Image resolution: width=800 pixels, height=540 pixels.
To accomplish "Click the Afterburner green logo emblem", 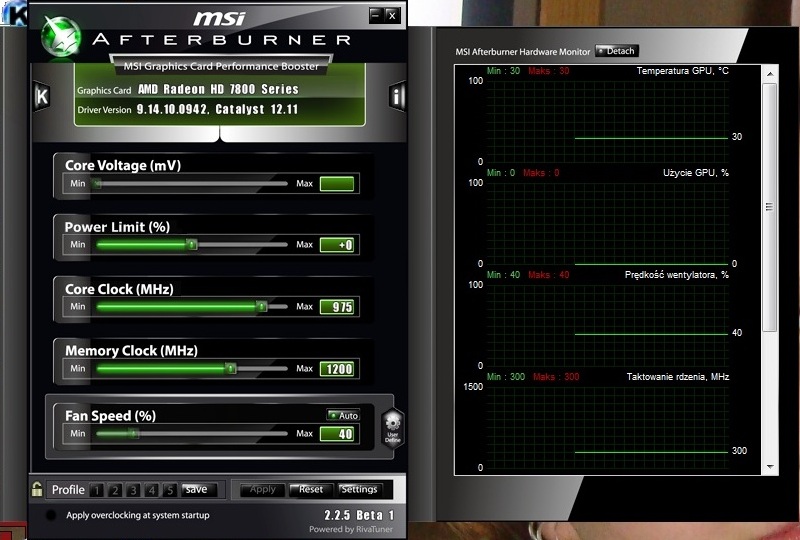I will pyautogui.click(x=61, y=37).
